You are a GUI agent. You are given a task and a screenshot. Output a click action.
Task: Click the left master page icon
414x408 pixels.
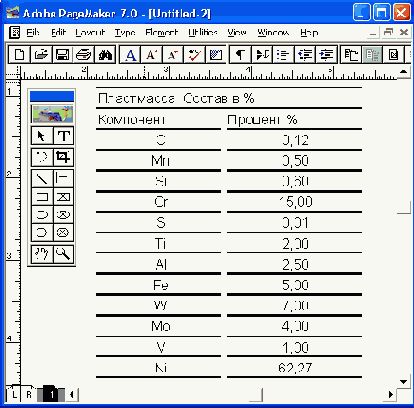coord(14,395)
